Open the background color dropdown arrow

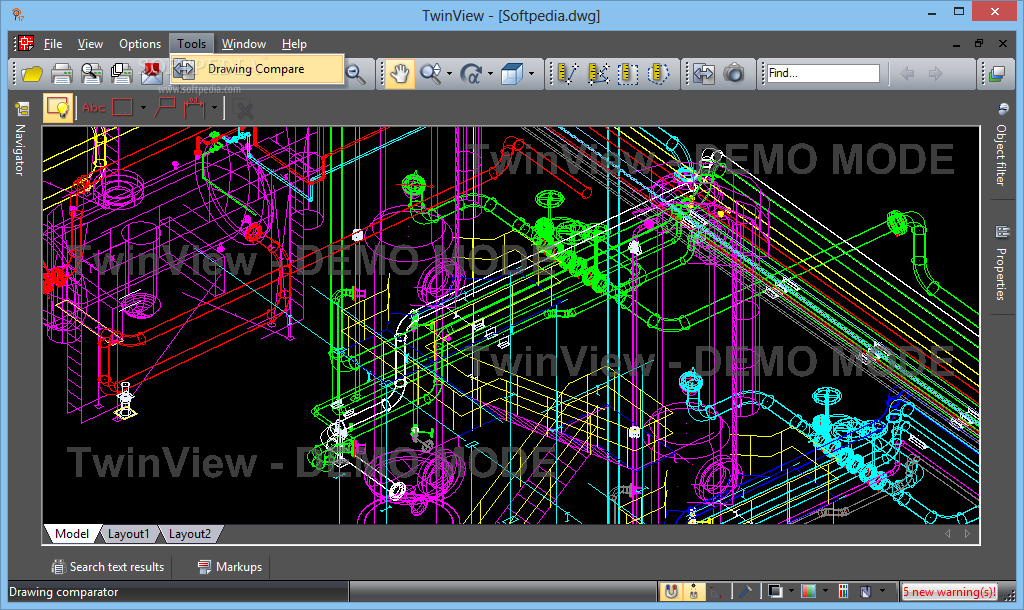click(791, 591)
